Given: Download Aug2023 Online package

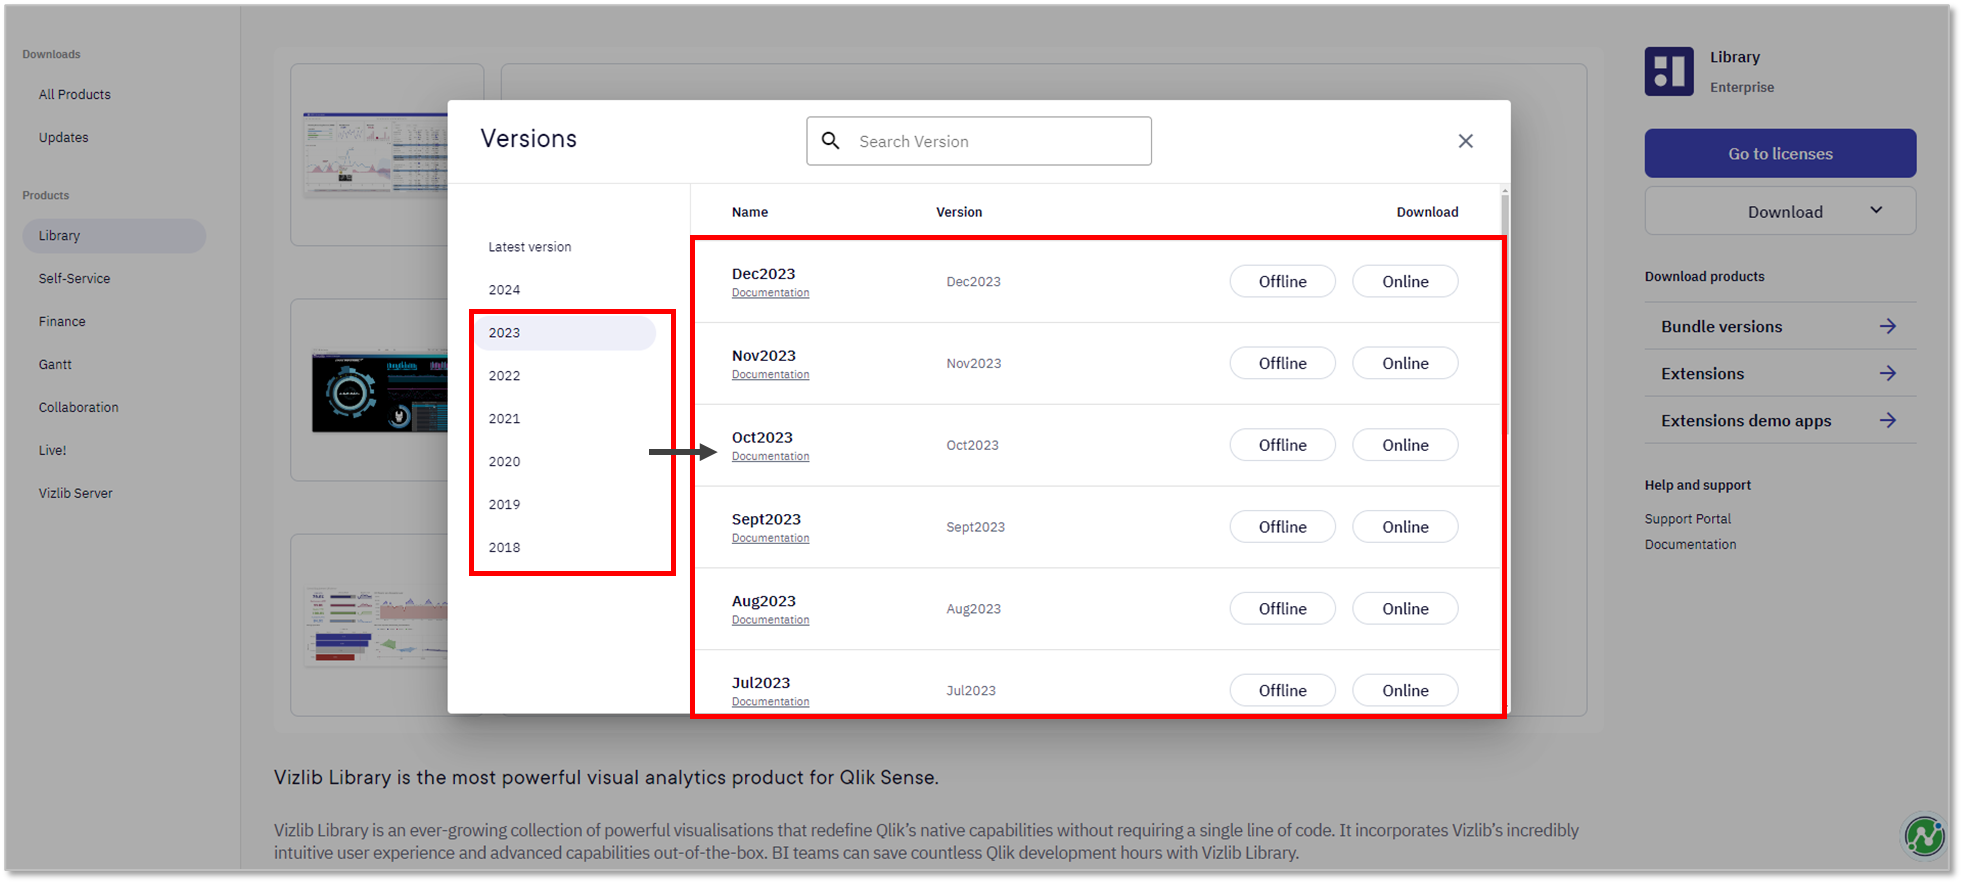Looking at the screenshot, I should (1405, 609).
